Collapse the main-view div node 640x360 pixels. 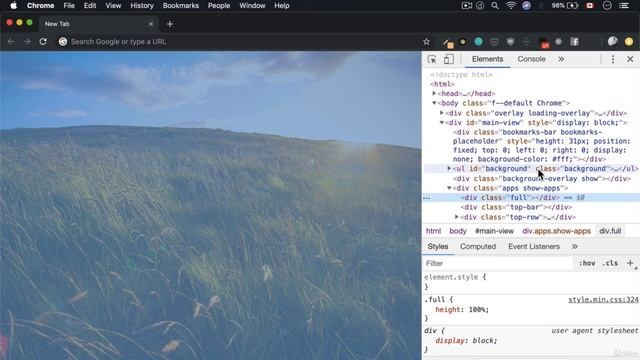(x=442, y=122)
